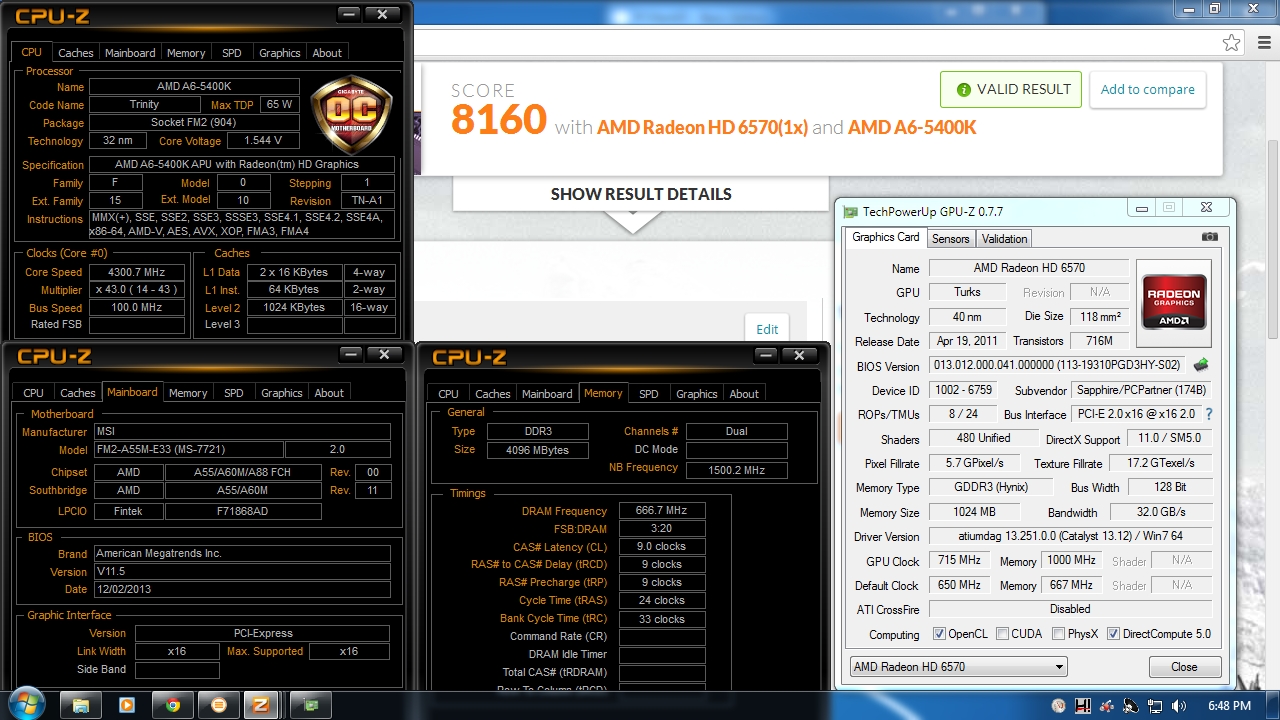This screenshot has width=1280, height=720.
Task: Toggle the PhysX checkbox
Action: [1061, 634]
